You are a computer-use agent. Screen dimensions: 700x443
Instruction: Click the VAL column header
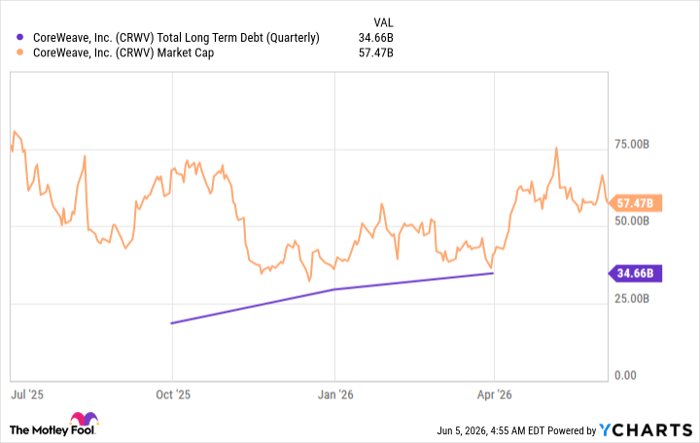(x=383, y=22)
